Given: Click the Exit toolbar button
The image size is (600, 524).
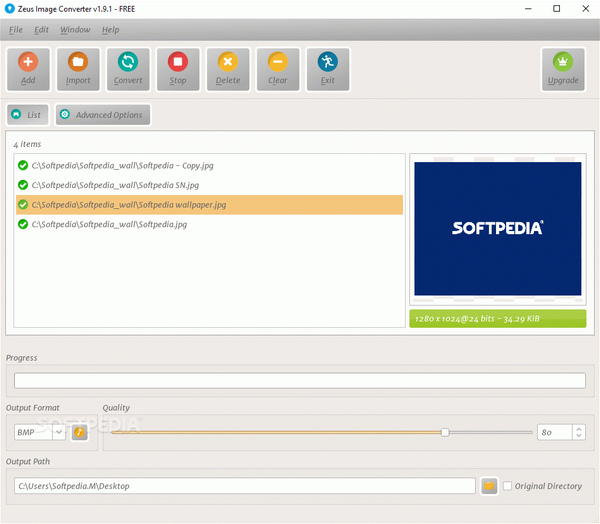Looking at the screenshot, I should pyautogui.click(x=328, y=69).
